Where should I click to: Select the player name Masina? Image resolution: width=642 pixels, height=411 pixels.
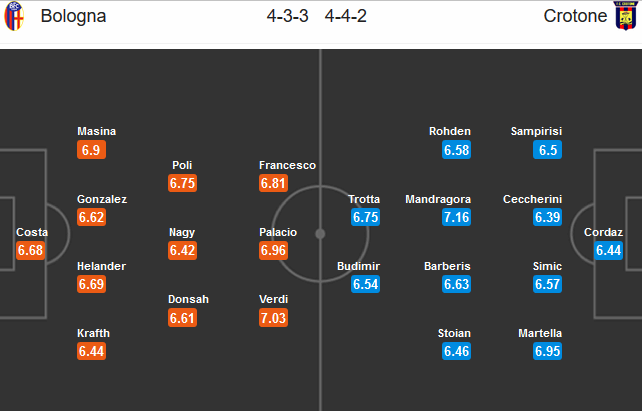click(x=97, y=131)
